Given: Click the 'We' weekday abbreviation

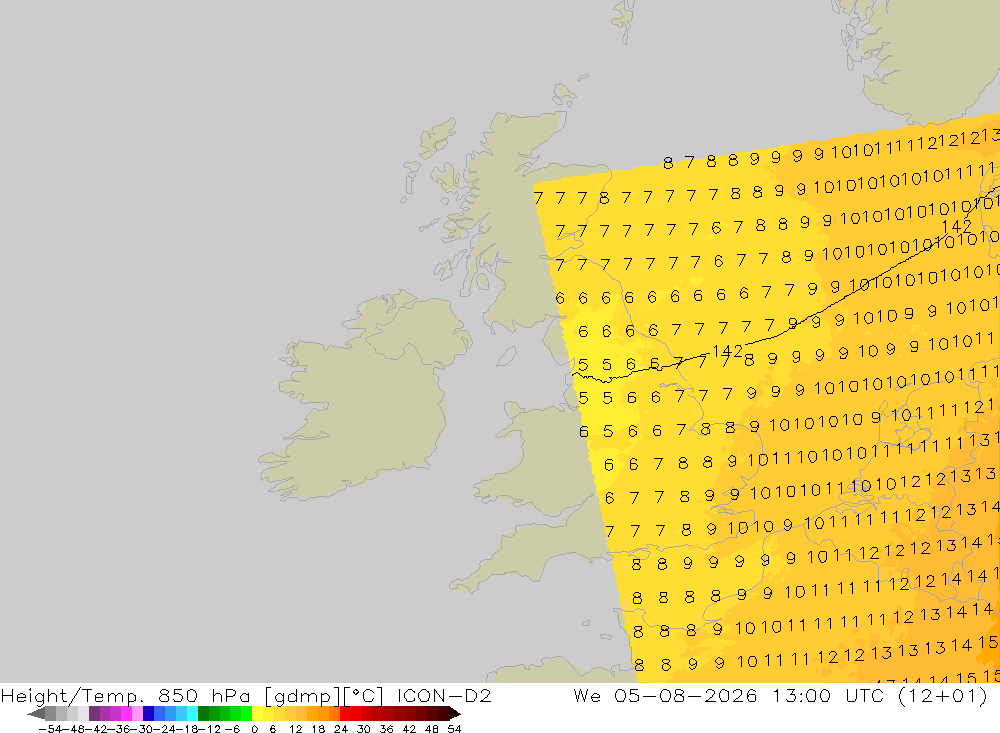Looking at the screenshot, I should pos(587,695).
